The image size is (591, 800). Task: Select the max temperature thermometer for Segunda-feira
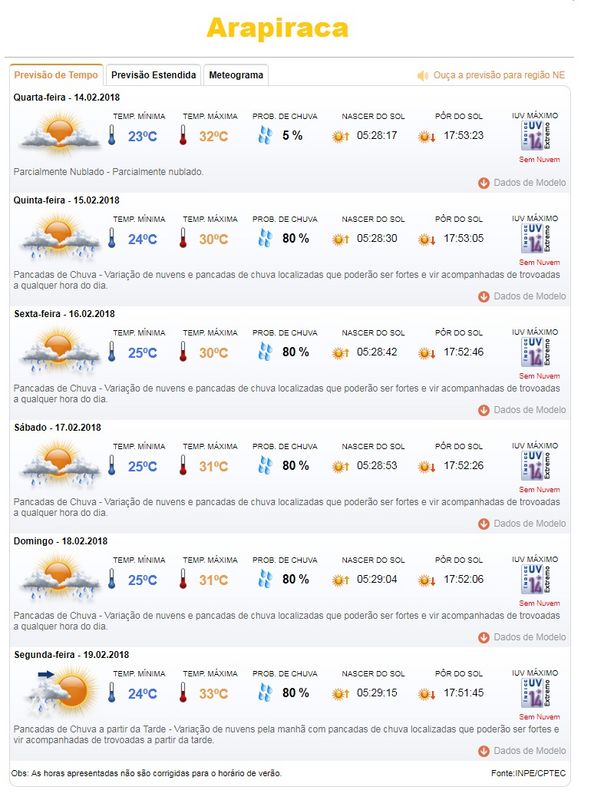tap(183, 693)
